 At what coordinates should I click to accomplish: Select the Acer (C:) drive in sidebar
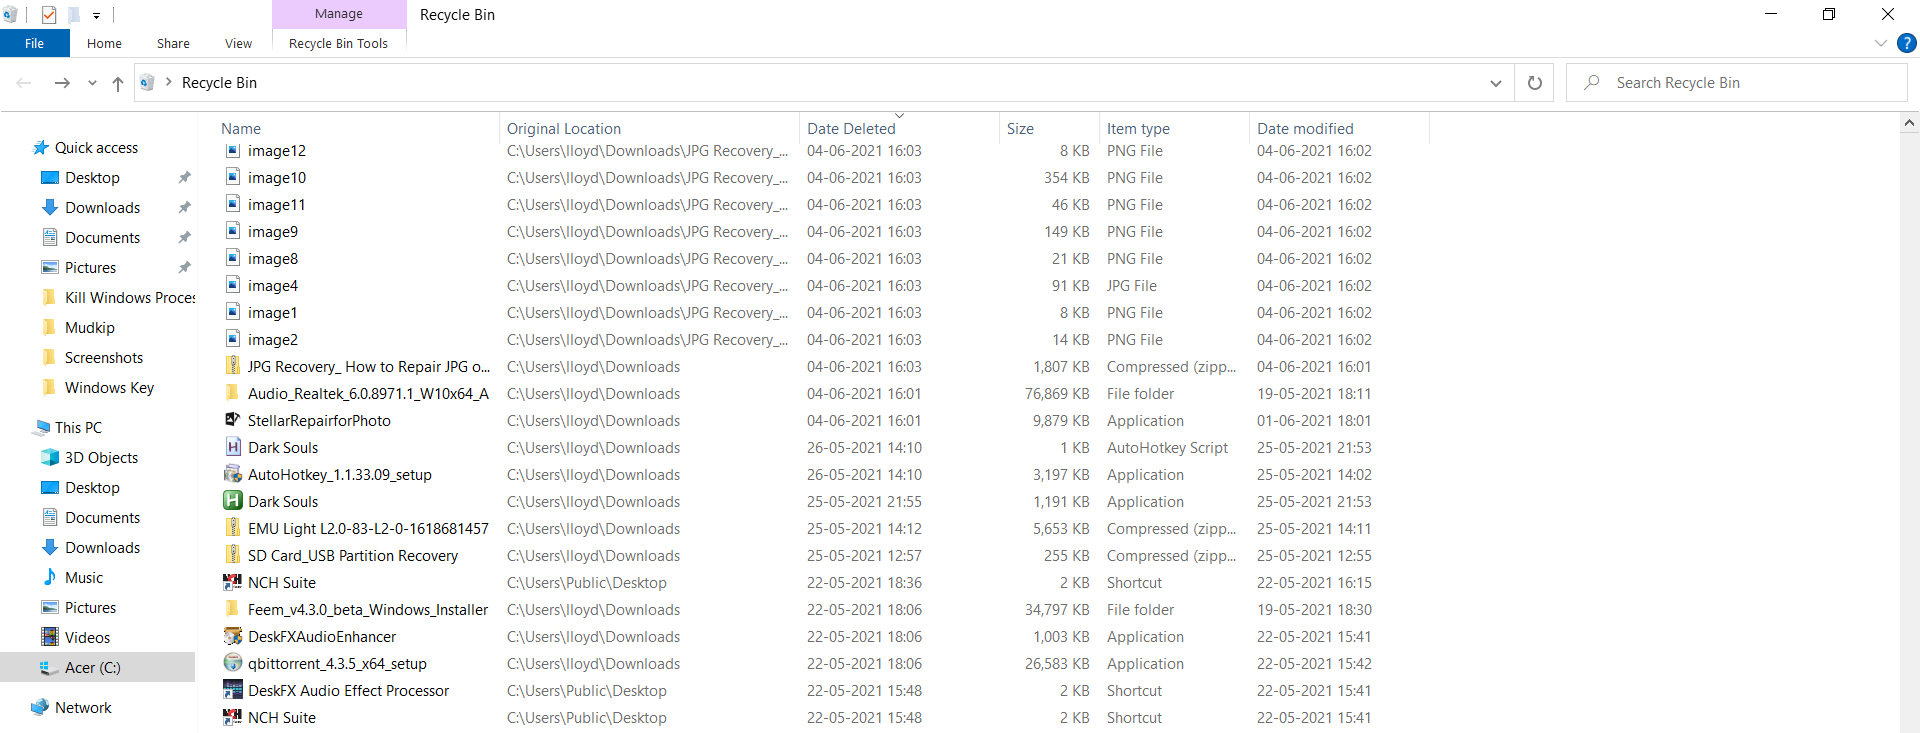point(92,667)
